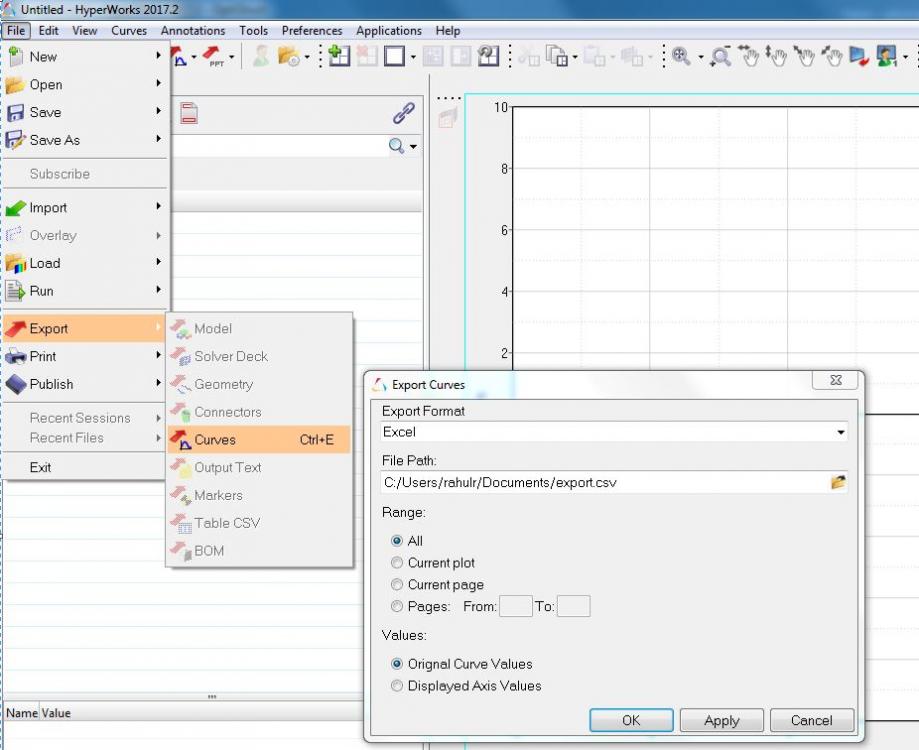The image size is (919, 750).
Task: Choose Curves in the Export submenu
Action: 258,439
